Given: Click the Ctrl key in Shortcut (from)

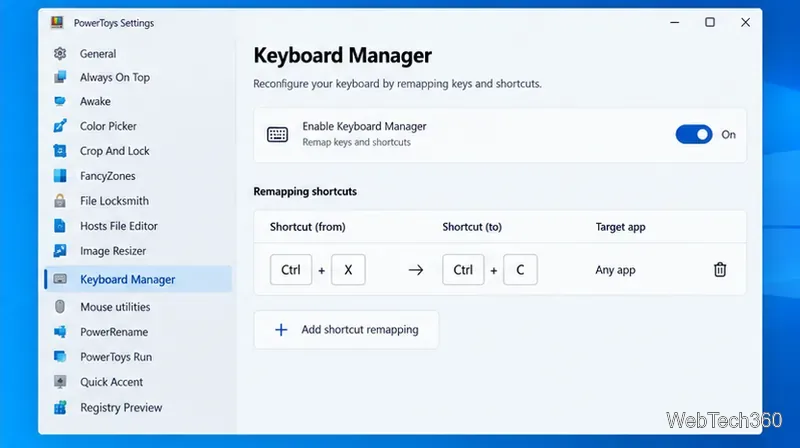Looking at the screenshot, I should [291, 269].
